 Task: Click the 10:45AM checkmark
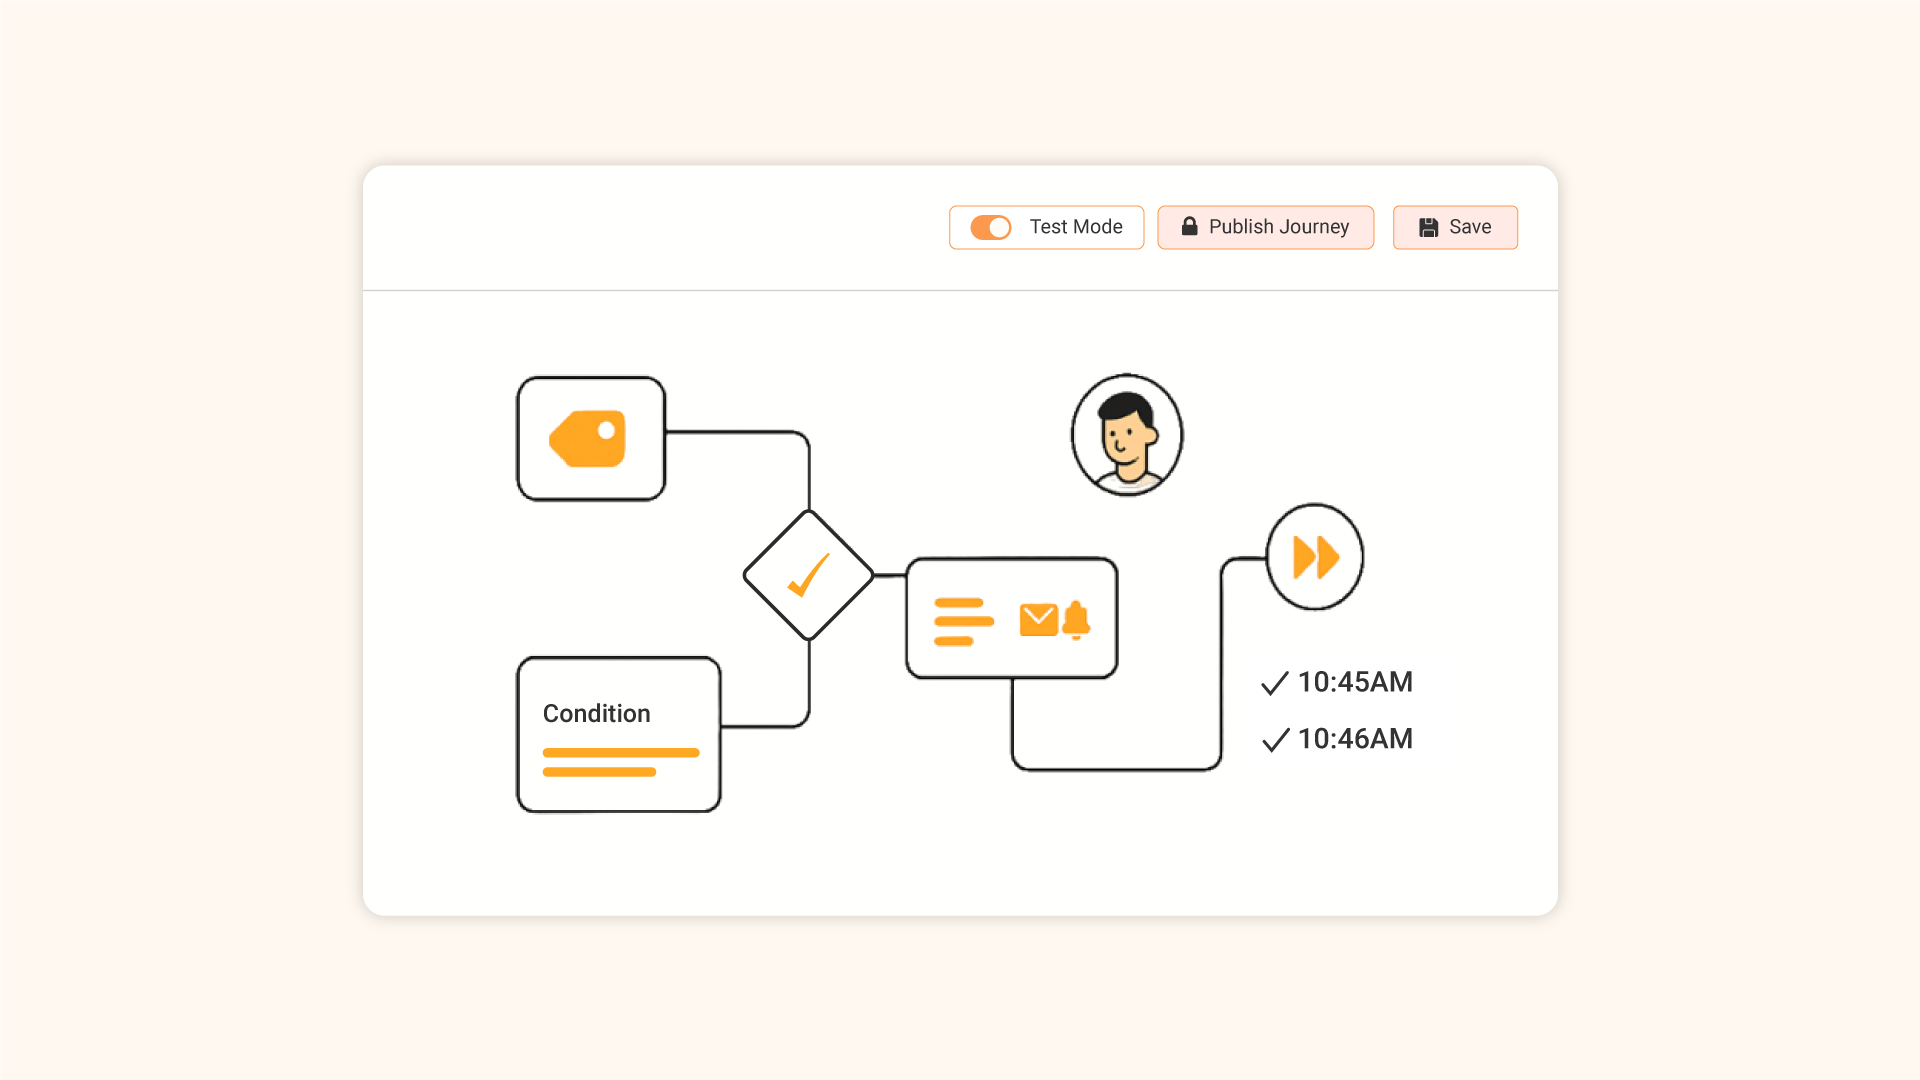(x=1274, y=683)
